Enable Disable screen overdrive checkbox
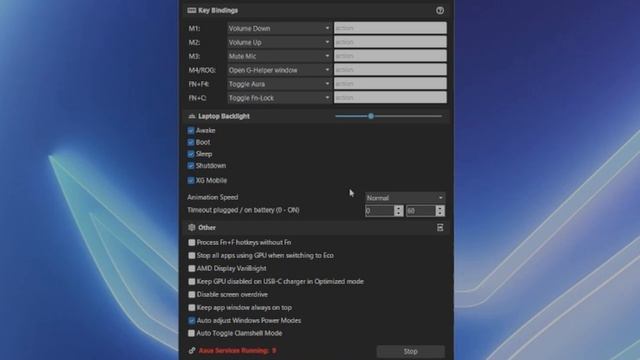This screenshot has width=640, height=360. [x=191, y=295]
